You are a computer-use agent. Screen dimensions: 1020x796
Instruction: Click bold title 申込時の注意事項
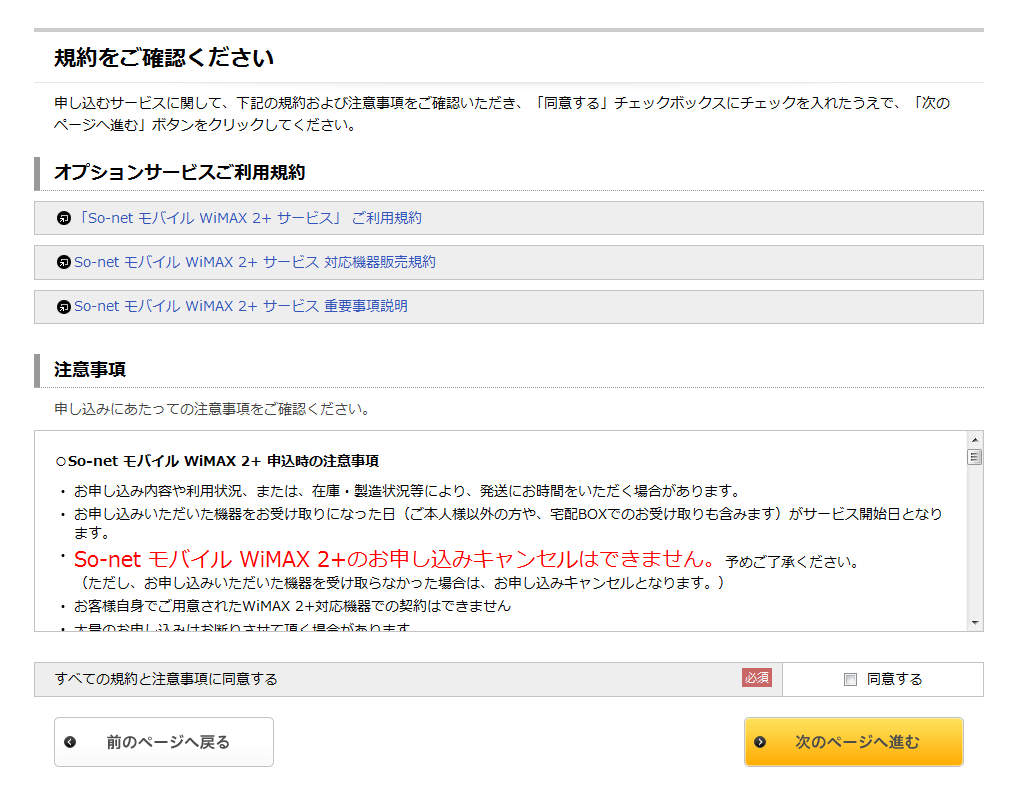pos(217,461)
